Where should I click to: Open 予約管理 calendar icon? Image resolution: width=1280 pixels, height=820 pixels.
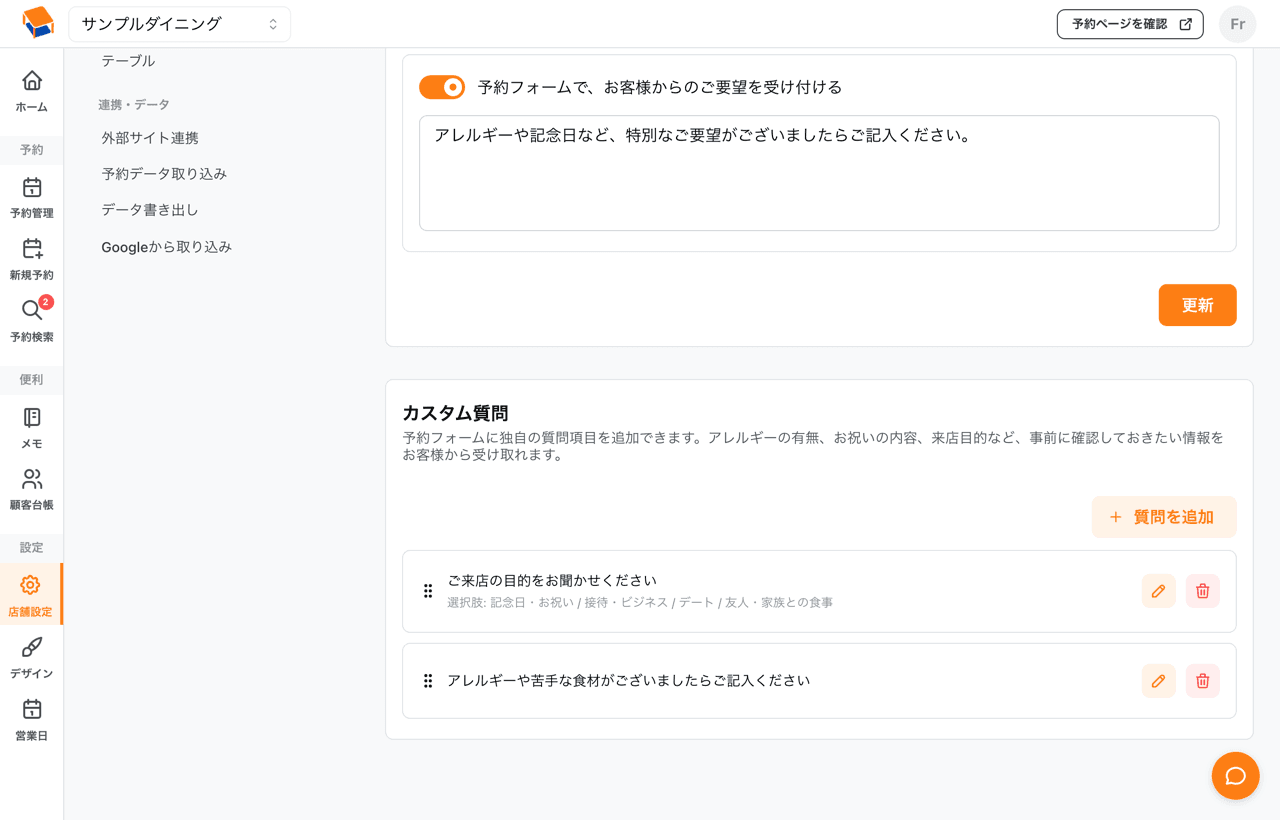click(x=32, y=187)
